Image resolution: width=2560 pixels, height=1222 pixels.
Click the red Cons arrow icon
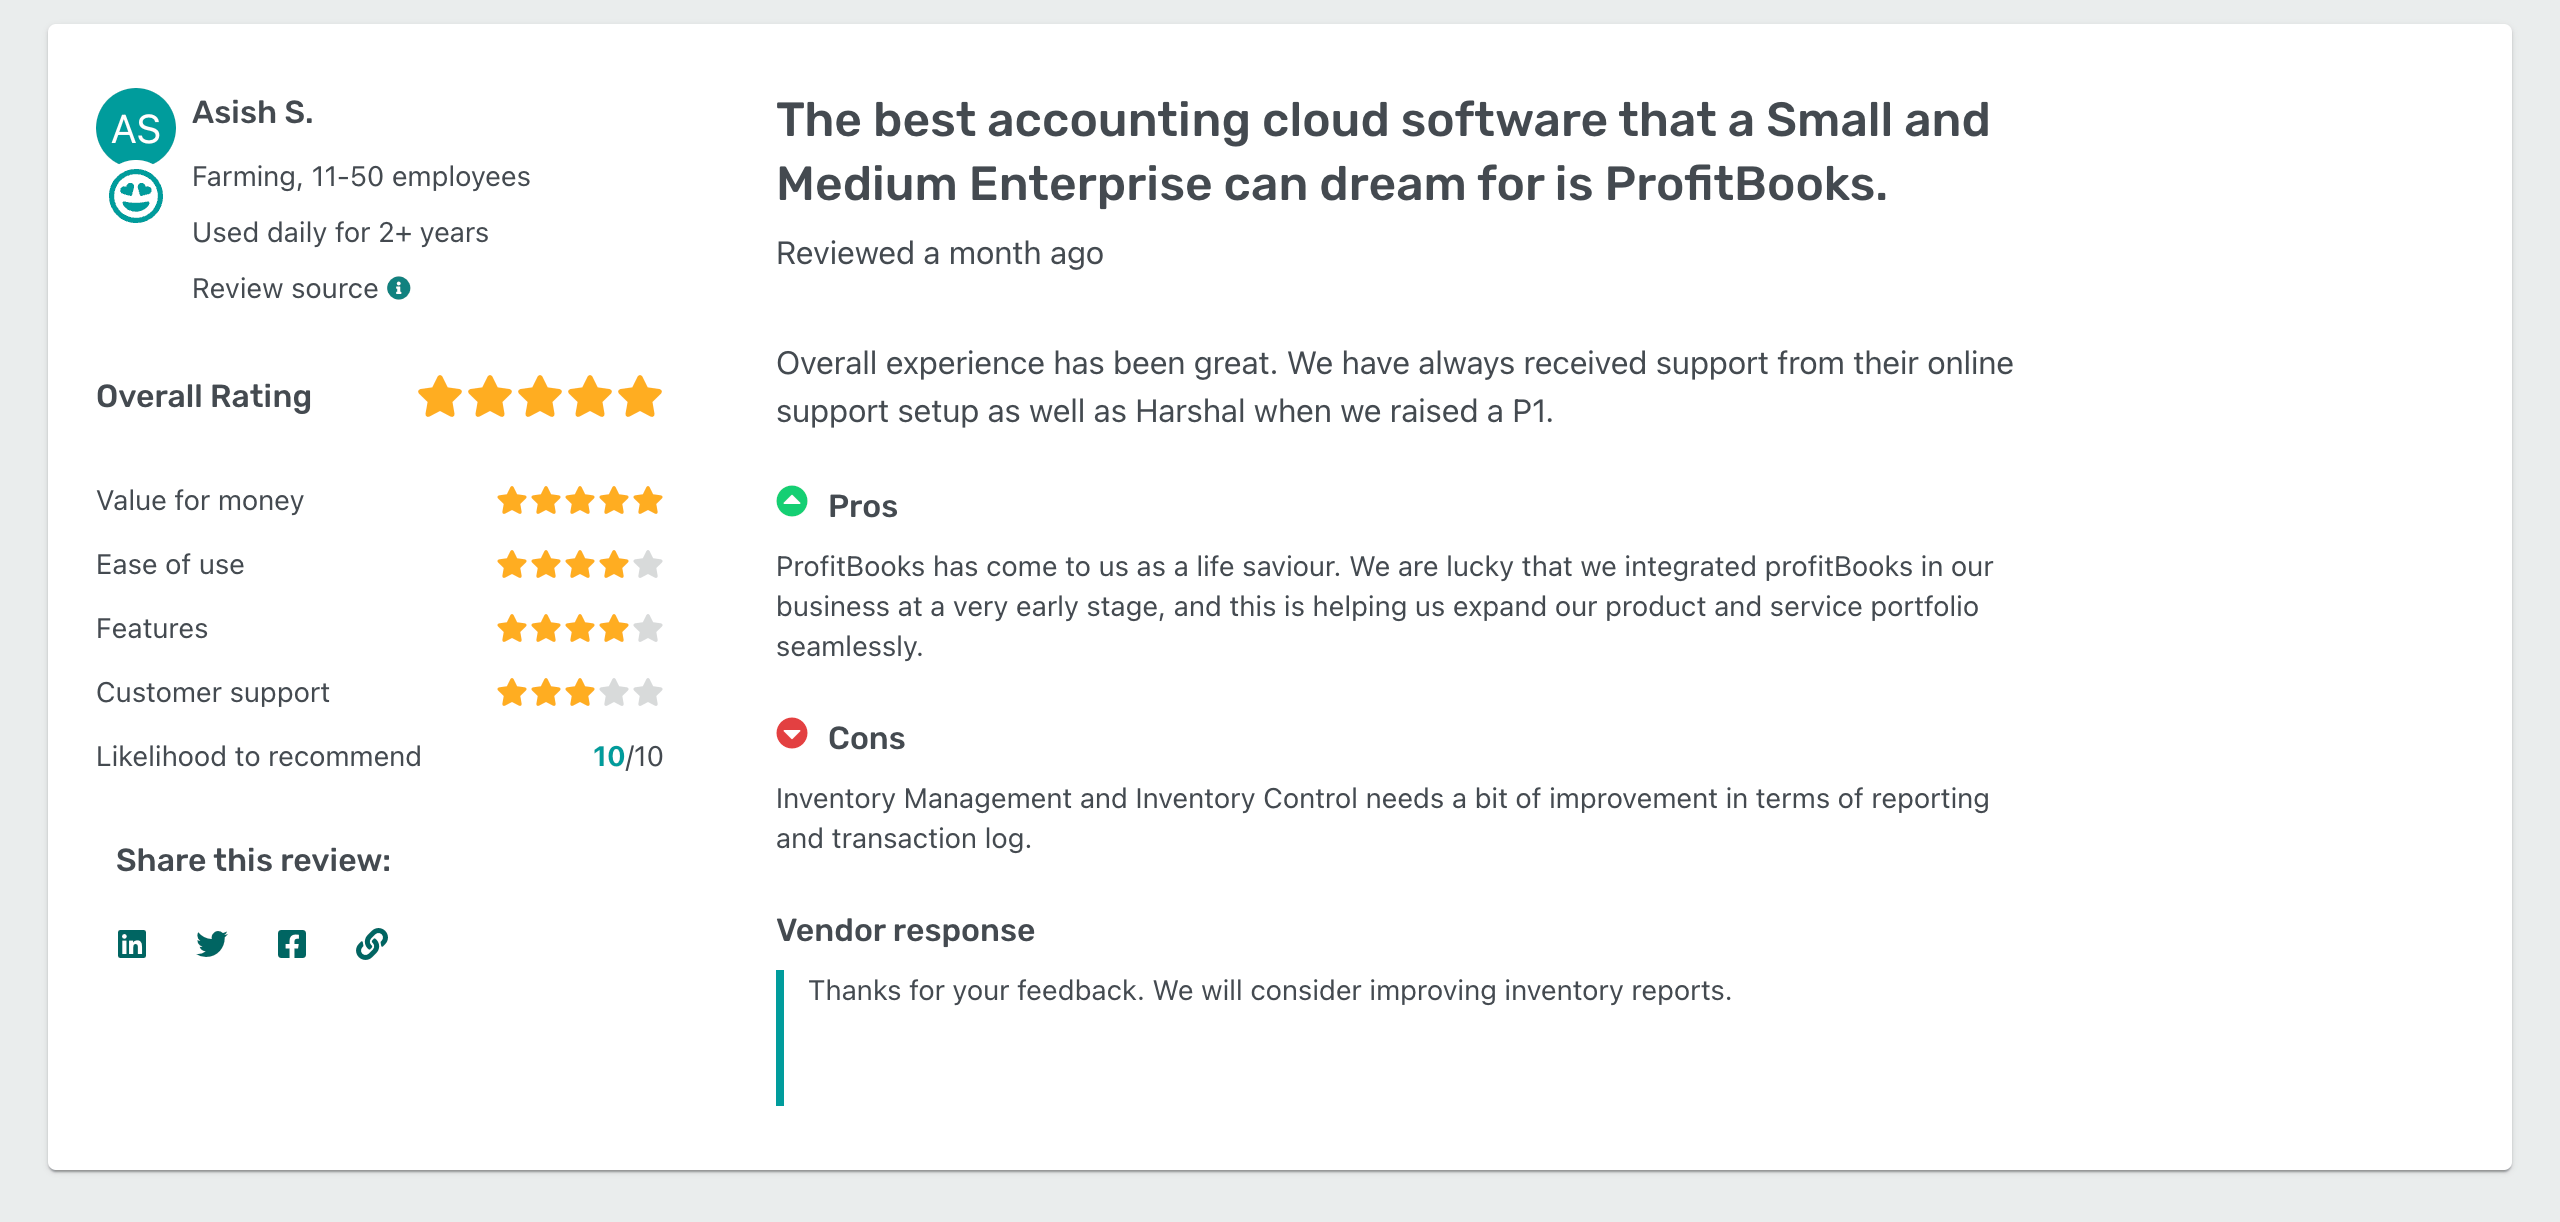pos(791,735)
